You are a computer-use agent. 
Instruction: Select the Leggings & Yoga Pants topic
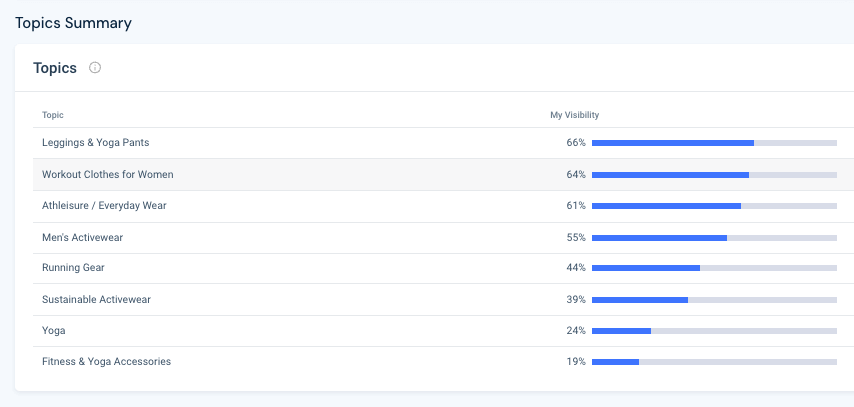(x=95, y=143)
